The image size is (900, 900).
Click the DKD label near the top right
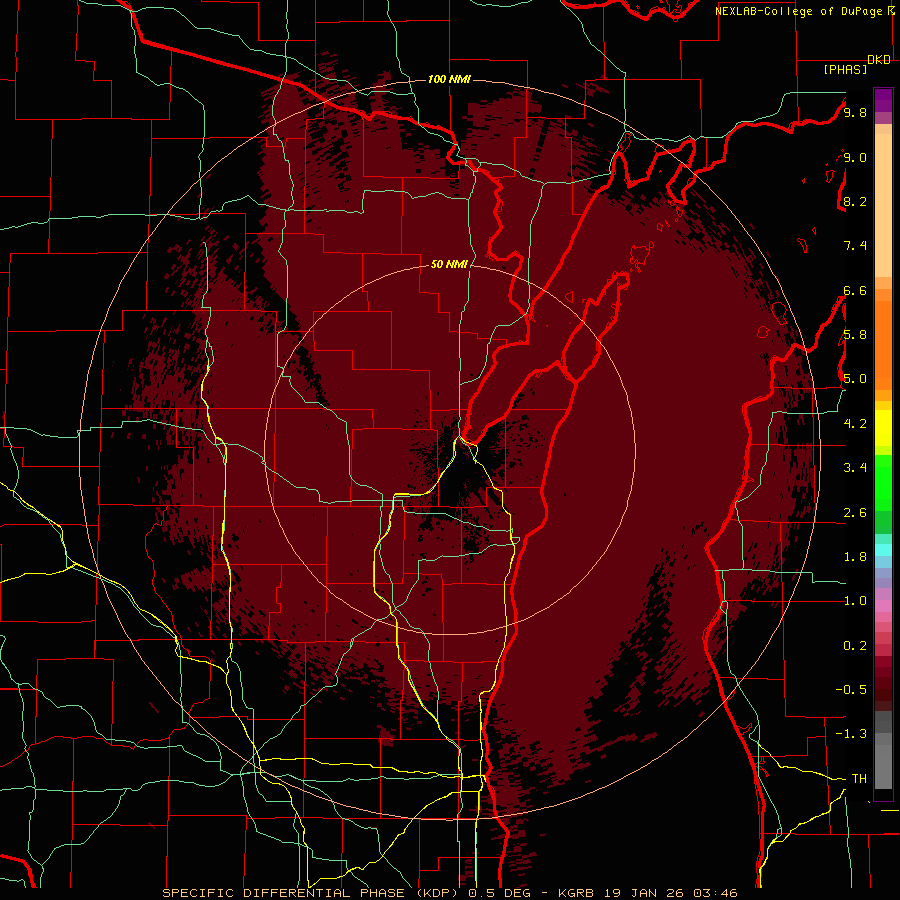tap(879, 60)
